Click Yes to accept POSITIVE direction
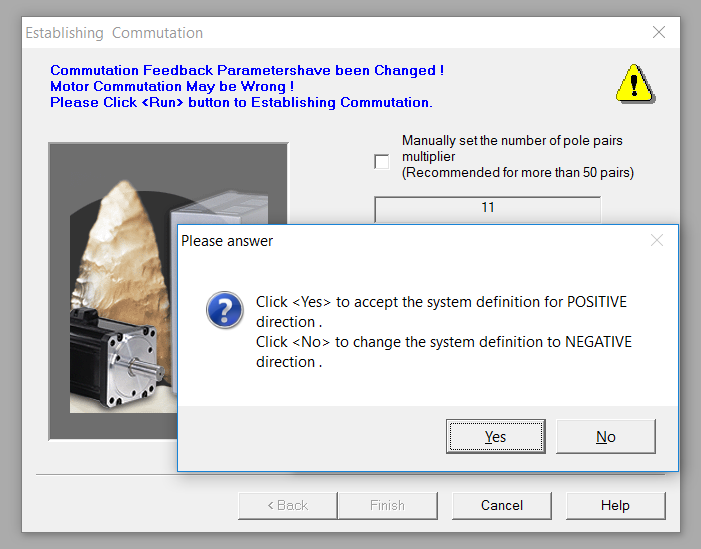Screen dimensions: 701x549 495,436
